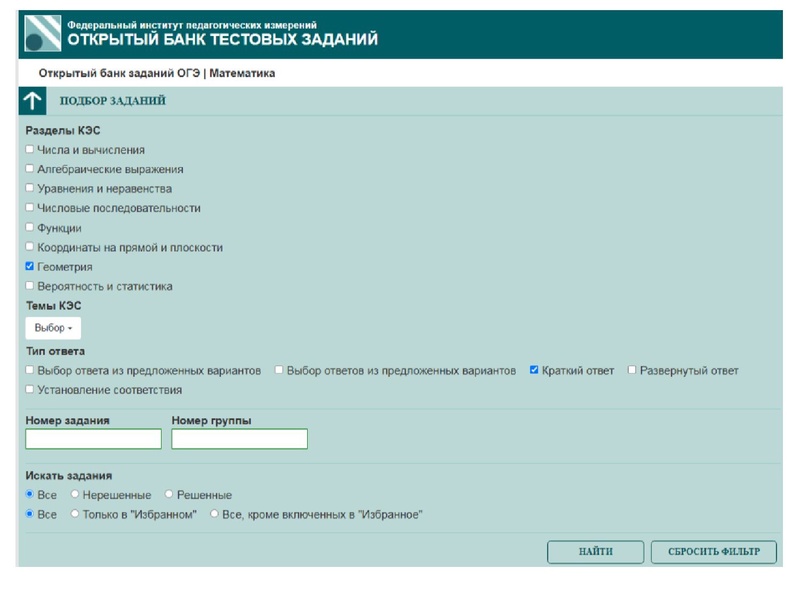Enable the Числа и вычисления checkbox
This screenshot has height=600, width=800.
coord(31,149)
